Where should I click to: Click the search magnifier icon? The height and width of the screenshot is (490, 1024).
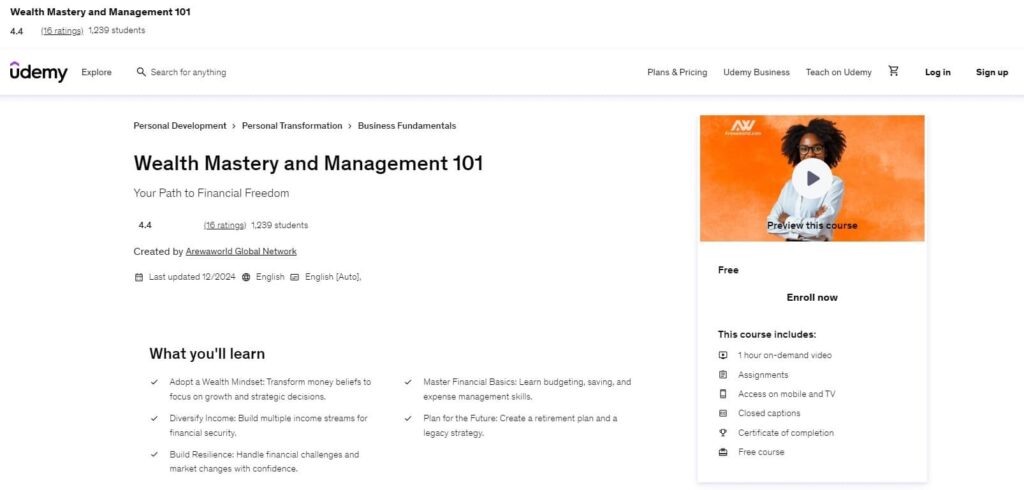141,72
